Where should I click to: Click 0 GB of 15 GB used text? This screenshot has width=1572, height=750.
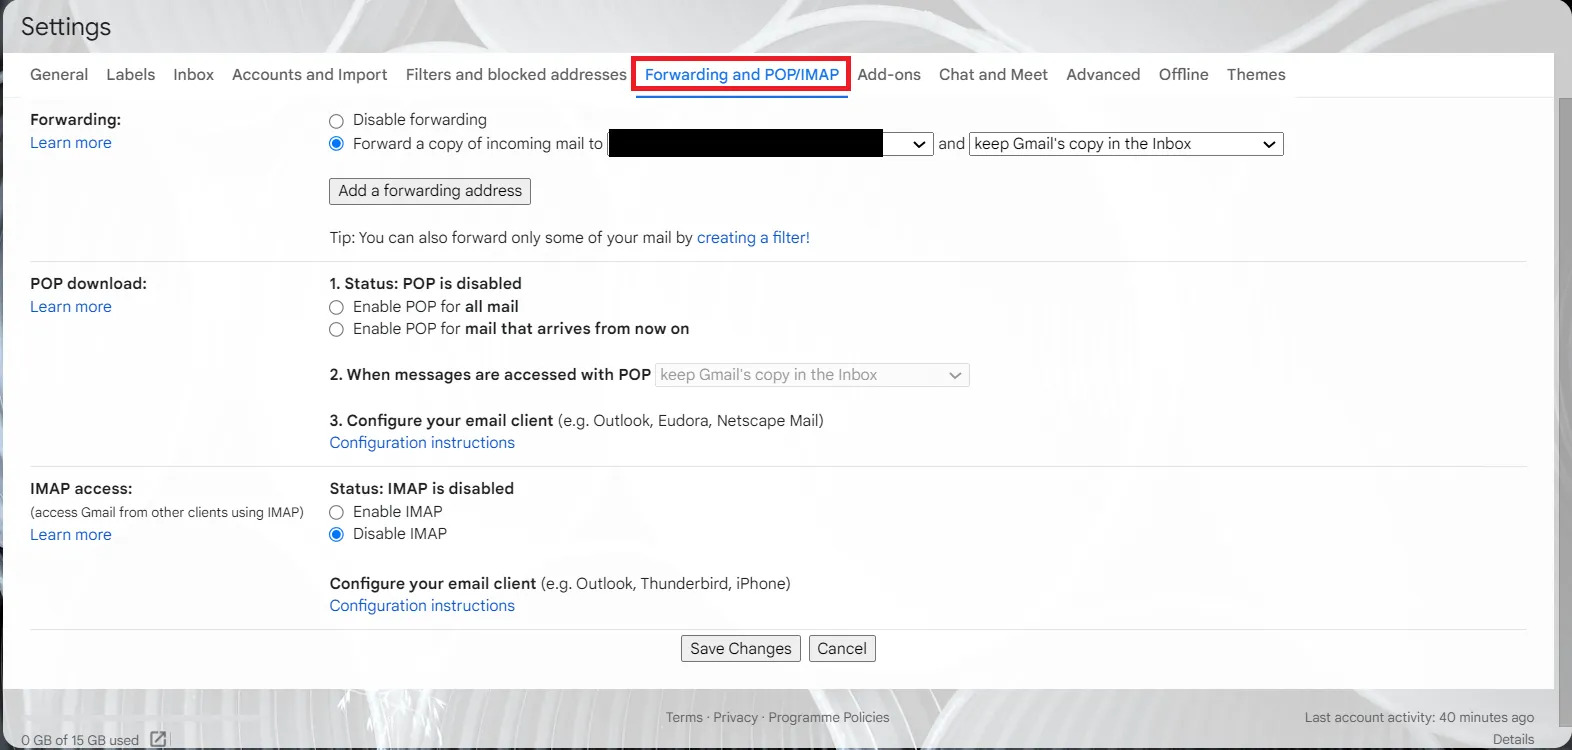coord(80,741)
